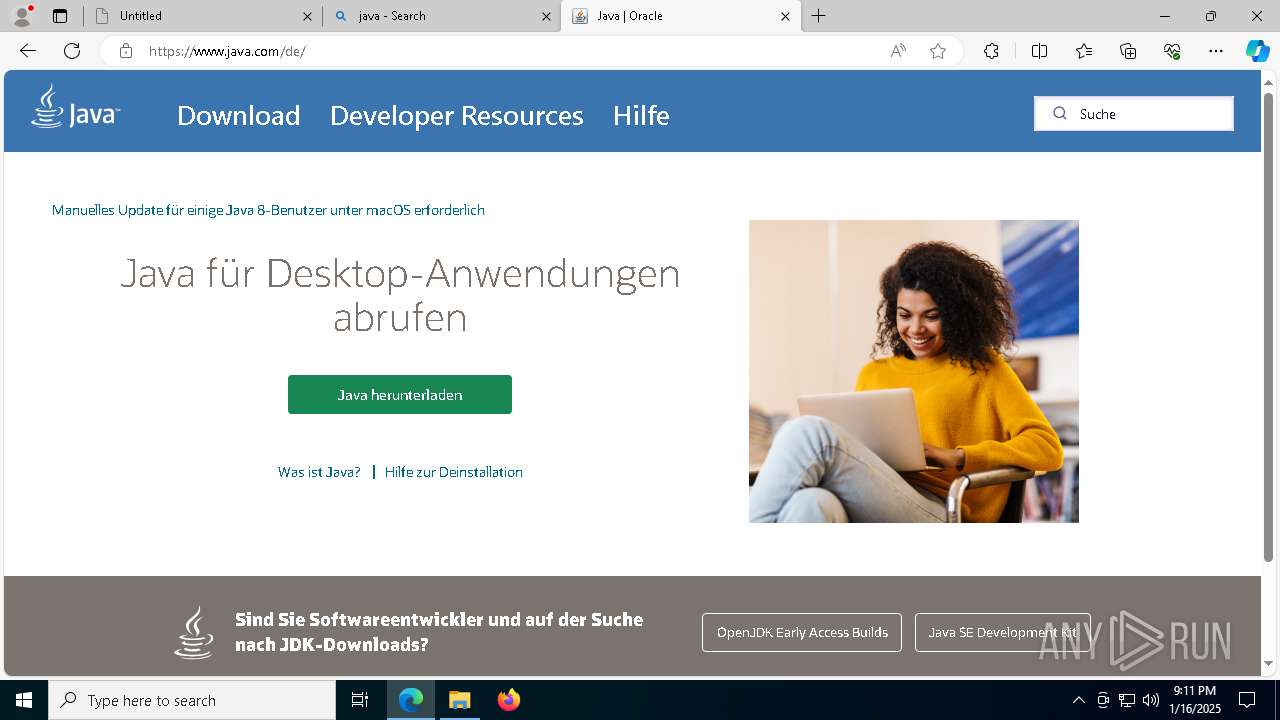Click Java SE Development Kit button
Image resolution: width=1280 pixels, height=720 pixels.
(x=1003, y=632)
